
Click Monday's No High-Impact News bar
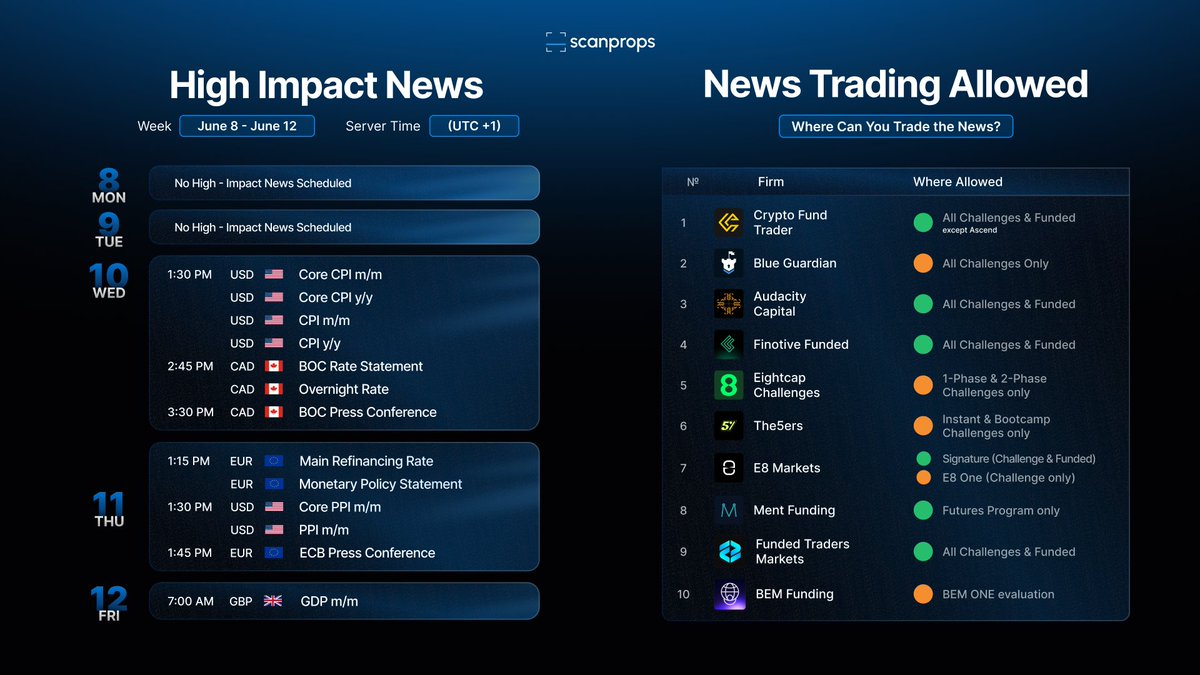click(x=344, y=183)
